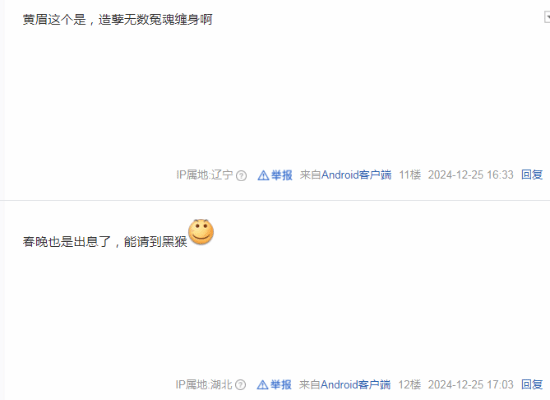Click the help icon beside IP属地:湖北
Image resolution: width=550 pixels, height=400 pixels.
click(x=240, y=385)
